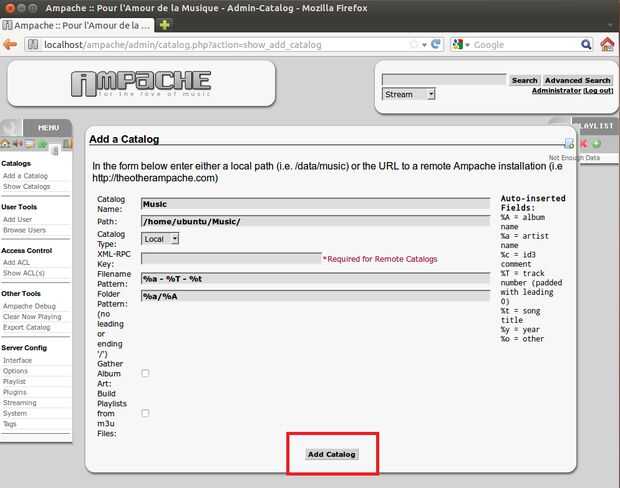Open Show Catalogs sidebar link
620x488 pixels.
point(26,186)
